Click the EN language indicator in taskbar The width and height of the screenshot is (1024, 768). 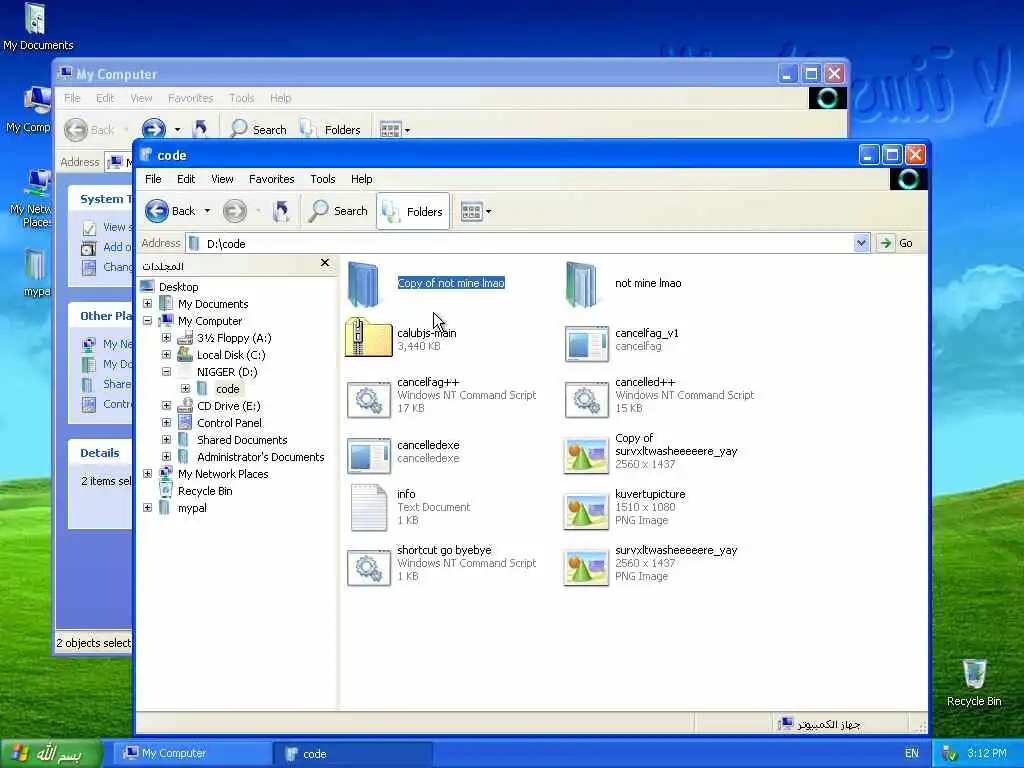(912, 754)
